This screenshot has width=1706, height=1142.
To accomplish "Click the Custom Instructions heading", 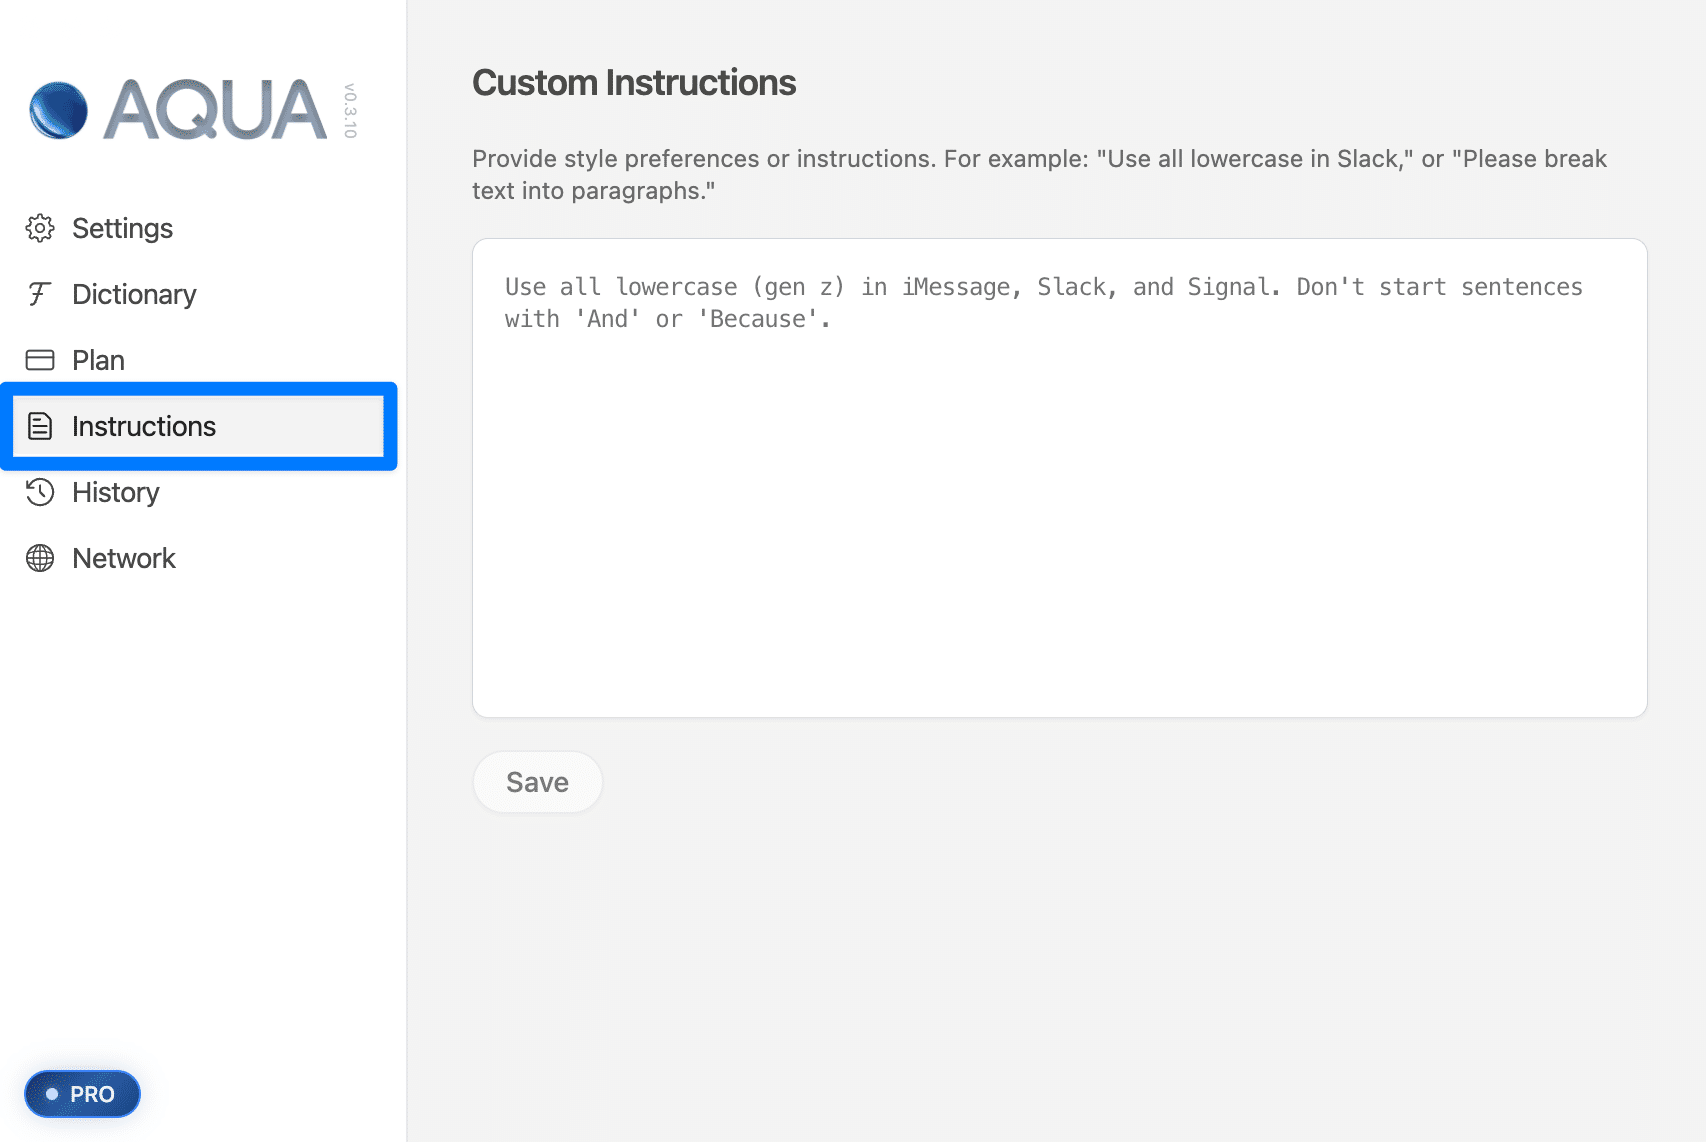I will click(x=634, y=83).
